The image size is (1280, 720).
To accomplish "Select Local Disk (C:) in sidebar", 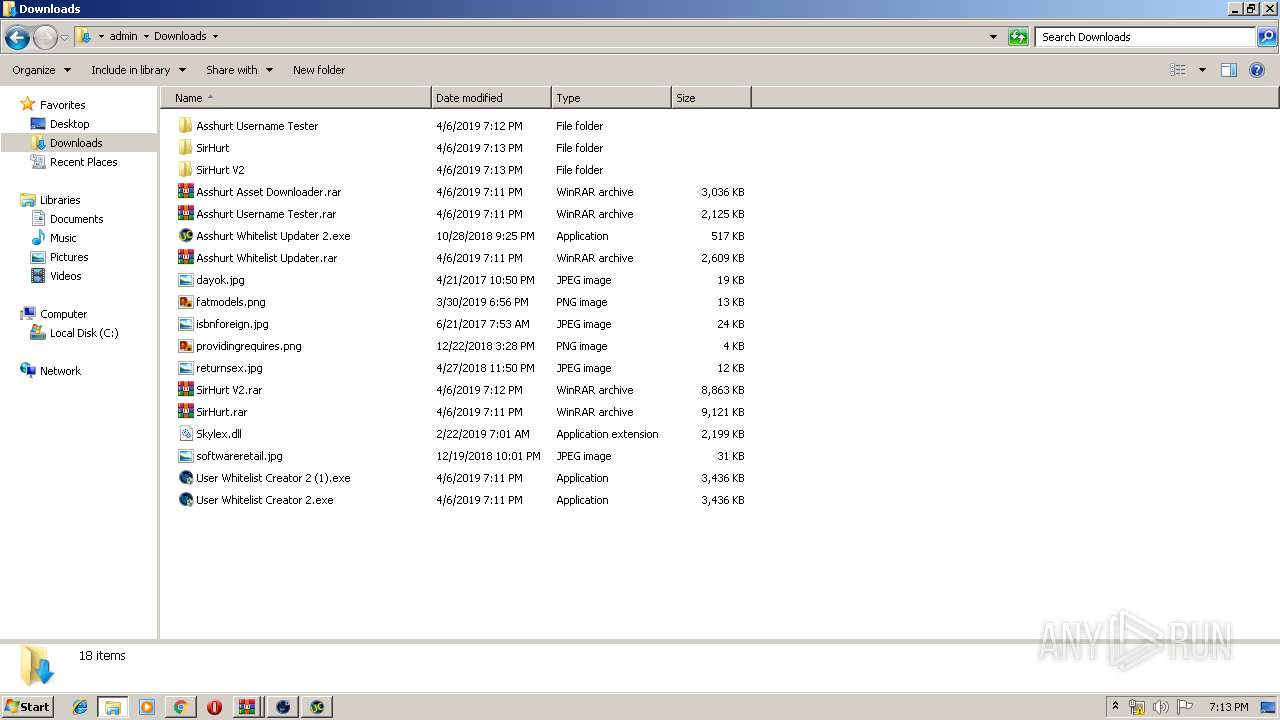I will 84,333.
